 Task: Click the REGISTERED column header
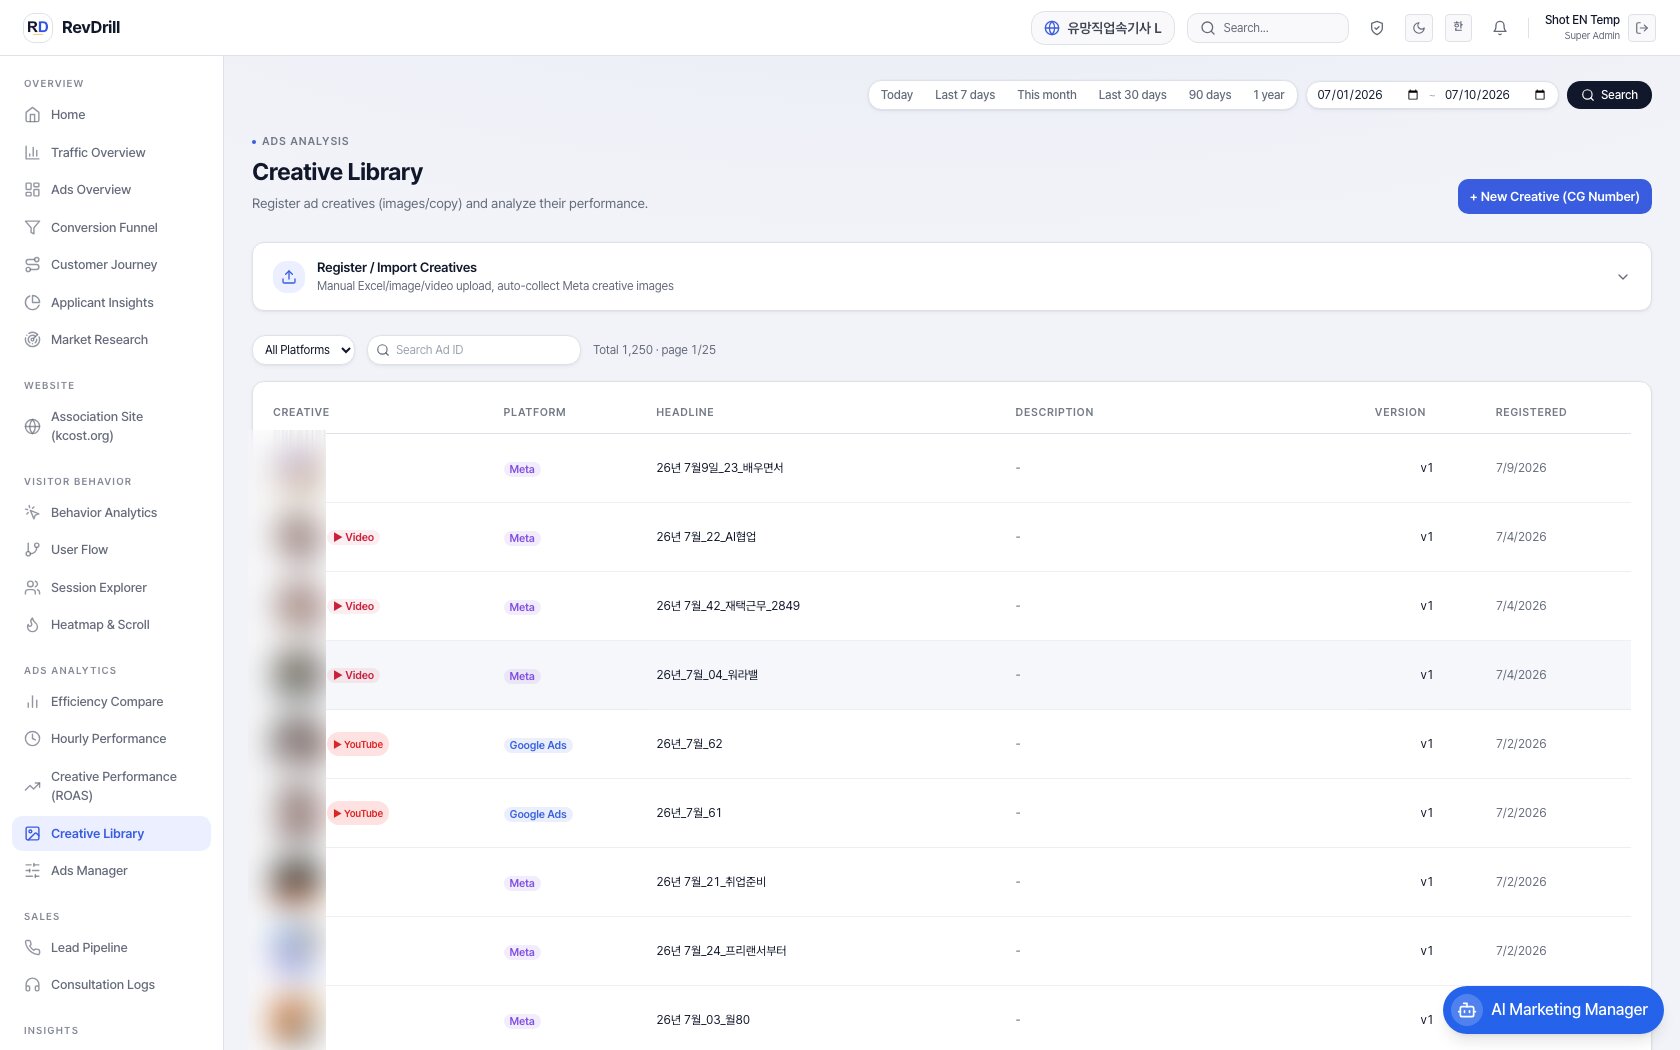click(1531, 412)
